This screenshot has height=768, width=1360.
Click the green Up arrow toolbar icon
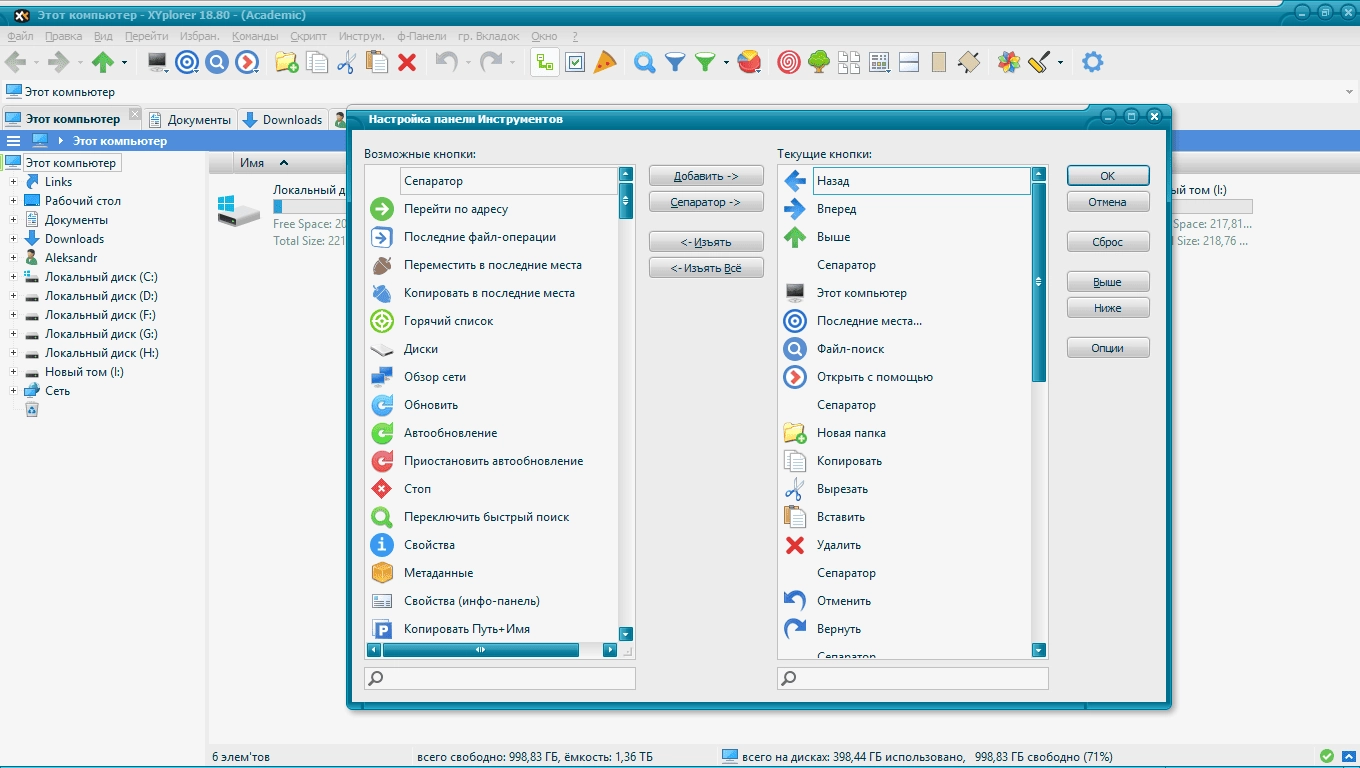[x=102, y=62]
